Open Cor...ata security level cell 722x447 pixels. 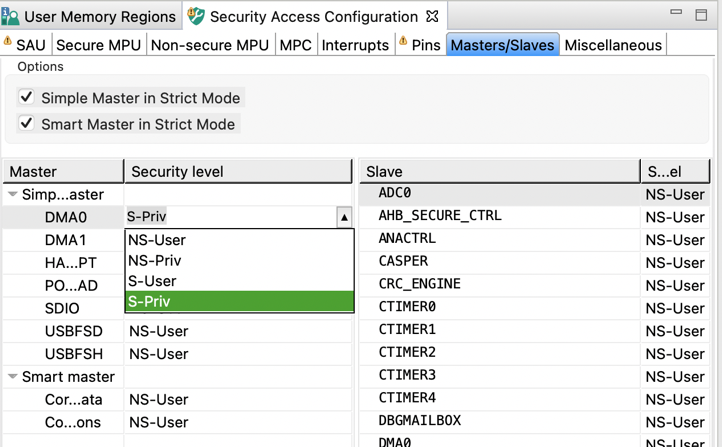tap(238, 399)
